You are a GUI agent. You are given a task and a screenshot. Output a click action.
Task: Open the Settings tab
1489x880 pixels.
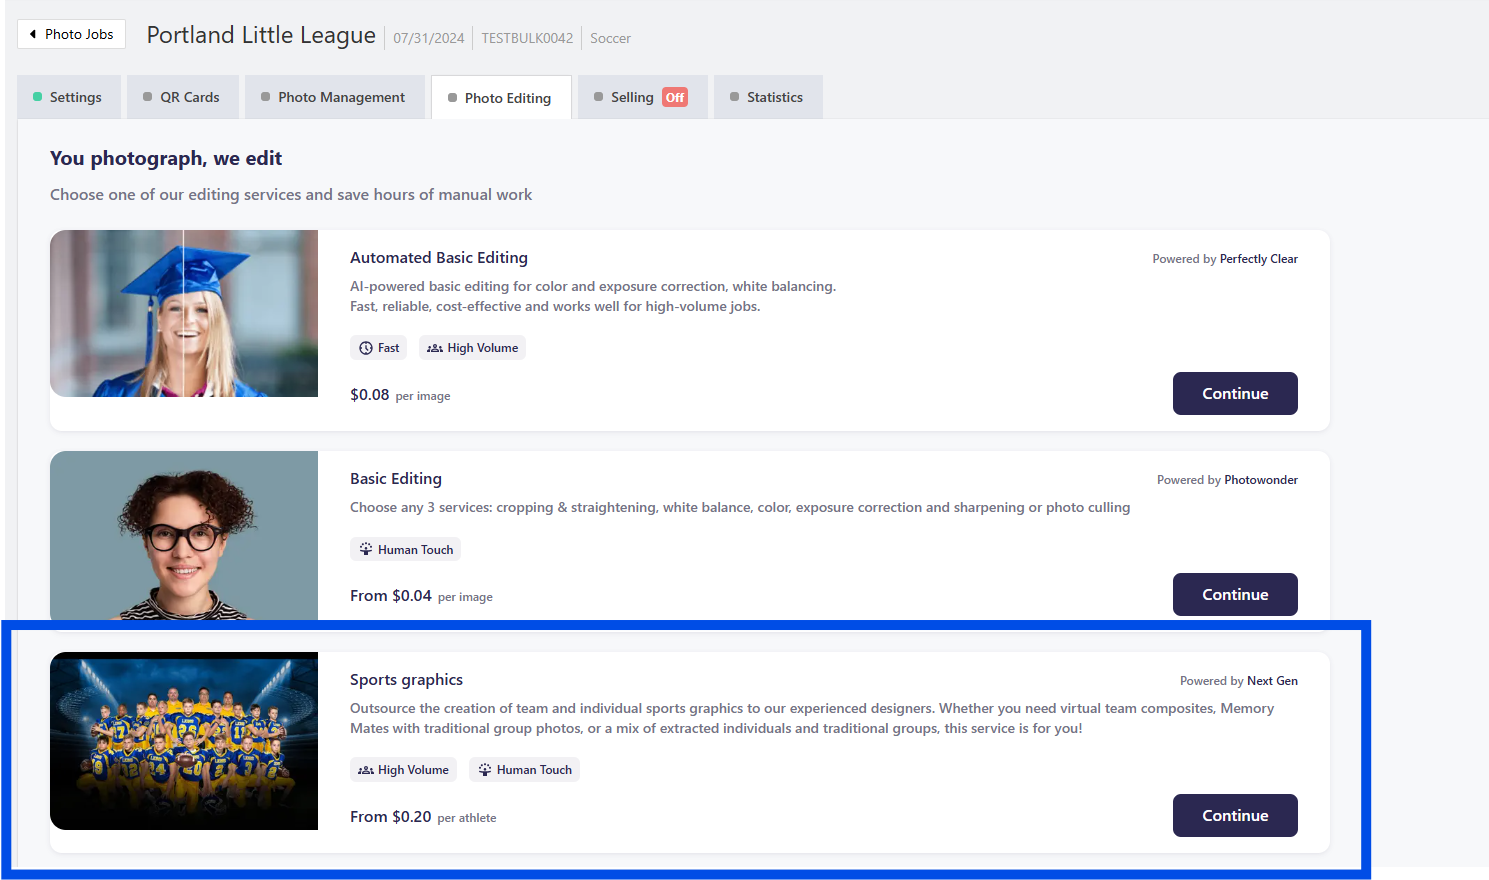click(69, 97)
